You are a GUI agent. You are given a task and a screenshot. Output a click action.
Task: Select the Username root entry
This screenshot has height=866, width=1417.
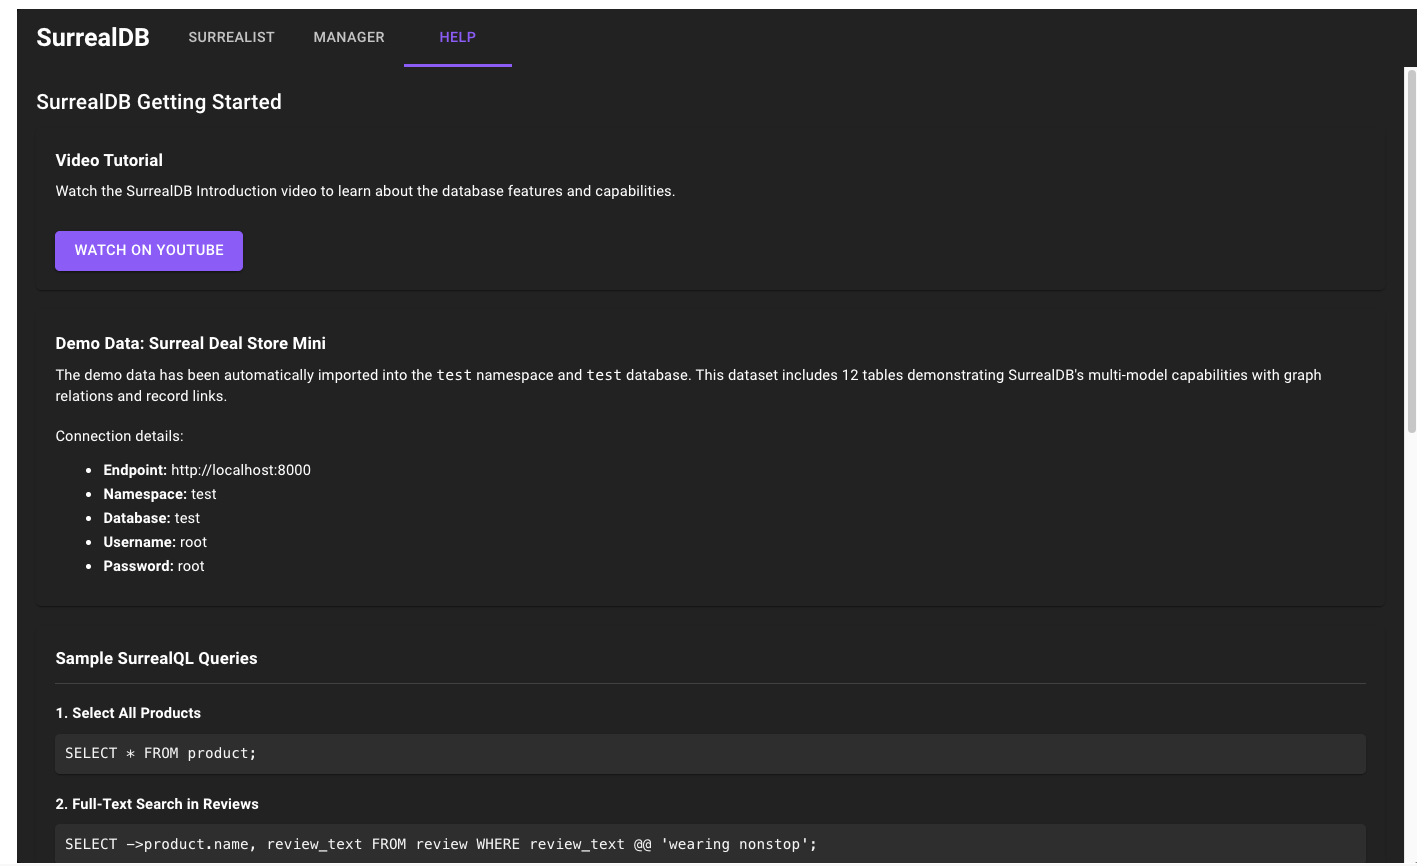pyautogui.click(x=155, y=541)
